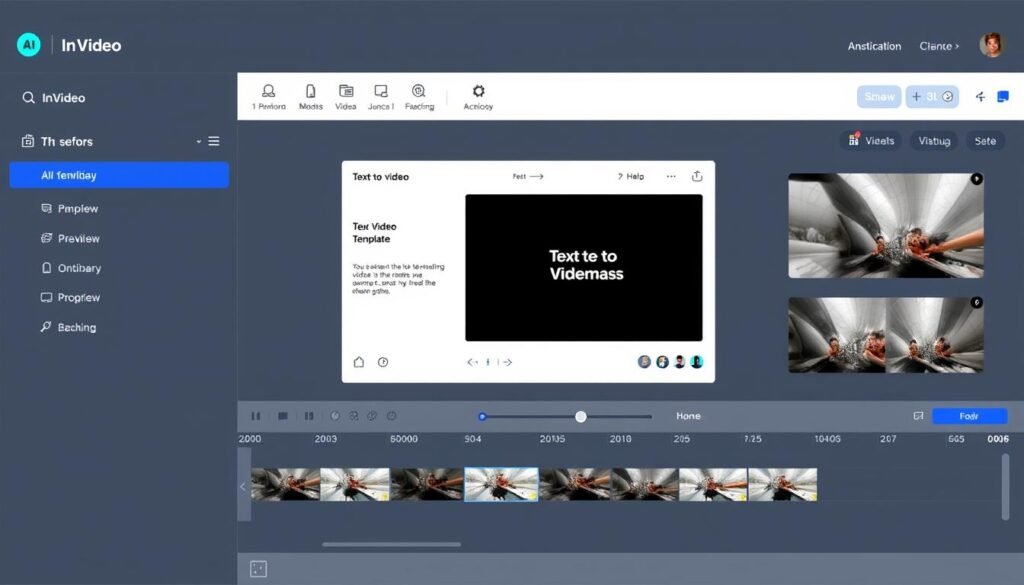Expand the dropdown arrow next to Th sefors
The image size is (1024, 585).
[199, 141]
